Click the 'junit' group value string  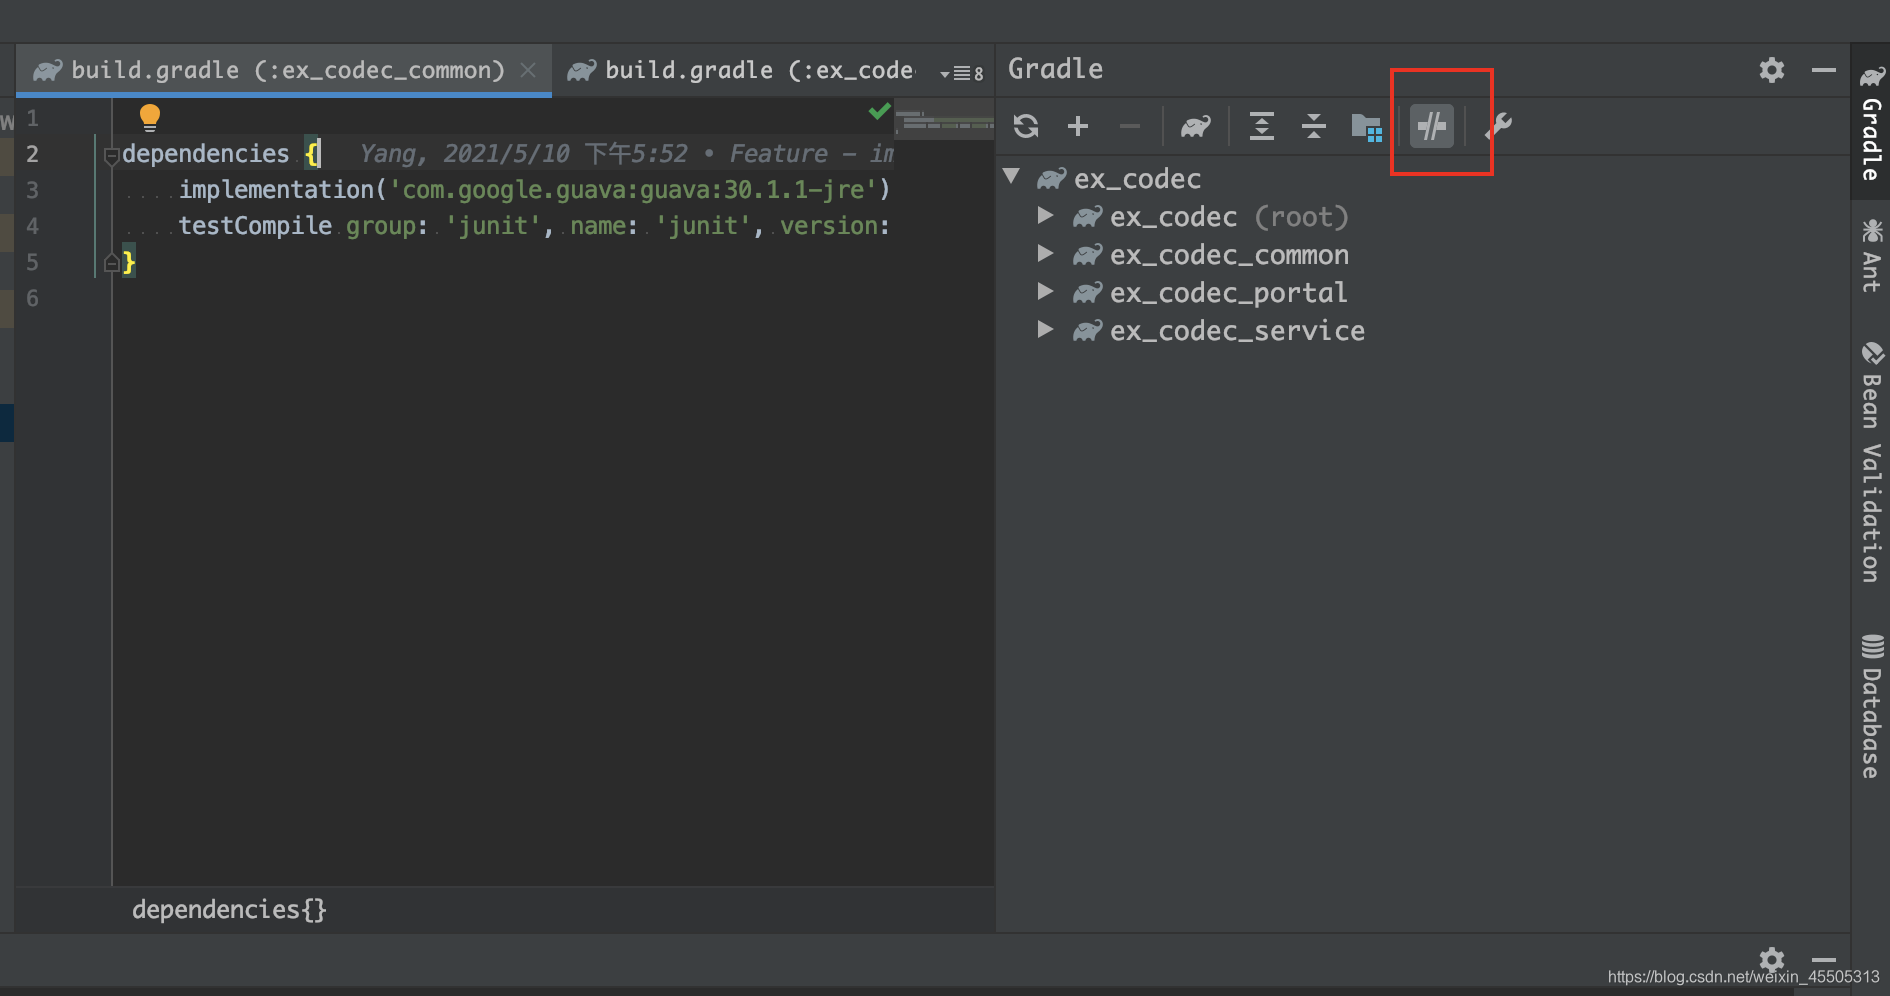point(493,226)
